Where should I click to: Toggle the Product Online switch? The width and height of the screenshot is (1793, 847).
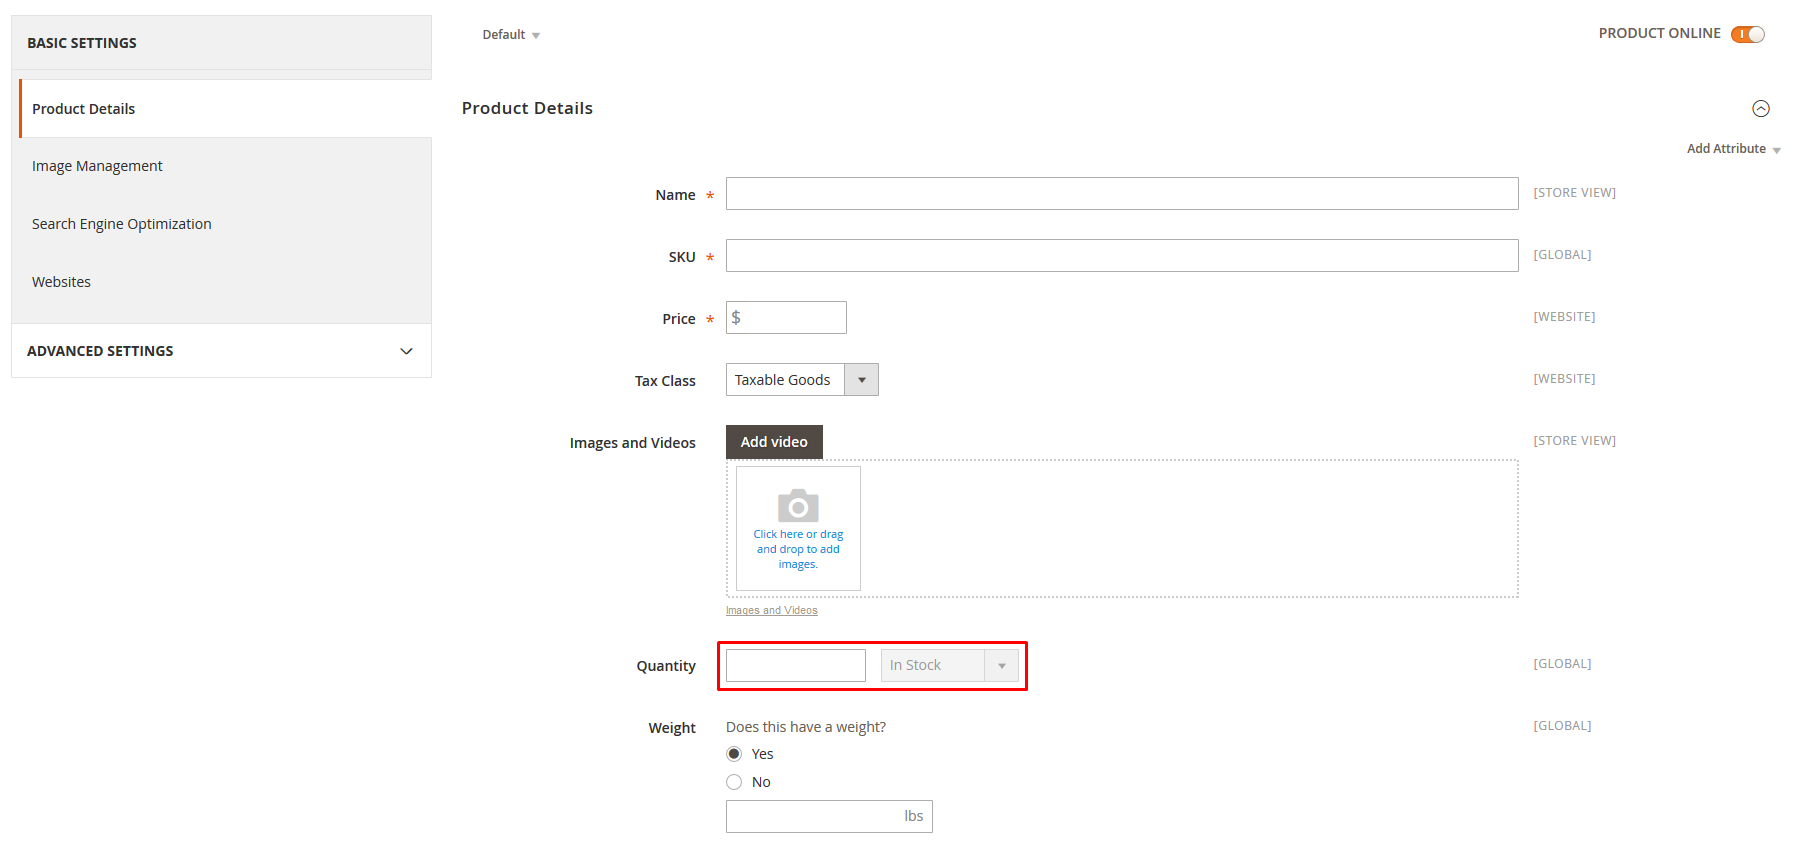[1747, 34]
